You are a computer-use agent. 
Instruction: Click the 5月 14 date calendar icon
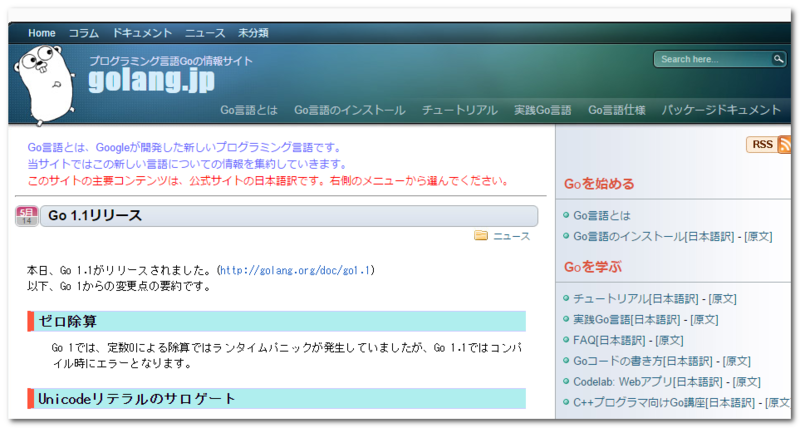point(27,216)
